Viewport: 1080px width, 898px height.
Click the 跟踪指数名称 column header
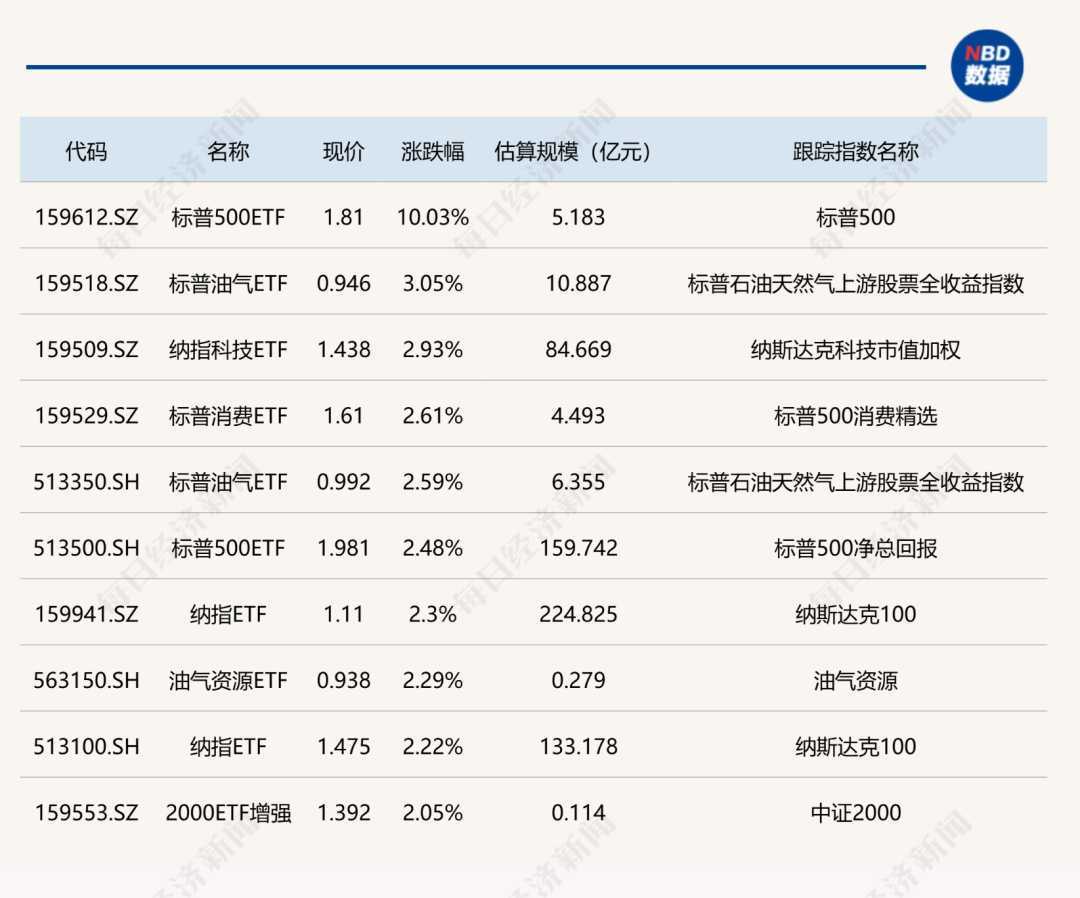855,152
